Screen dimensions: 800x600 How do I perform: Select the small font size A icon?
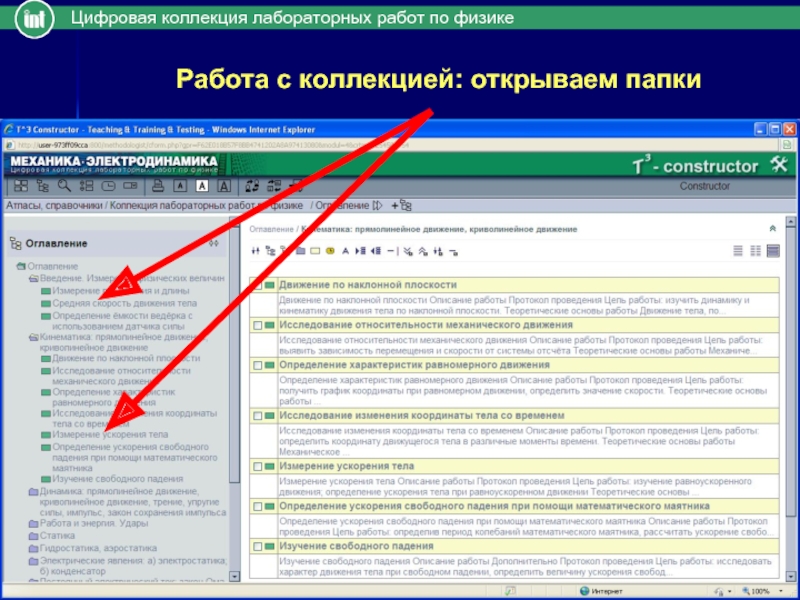click(180, 186)
